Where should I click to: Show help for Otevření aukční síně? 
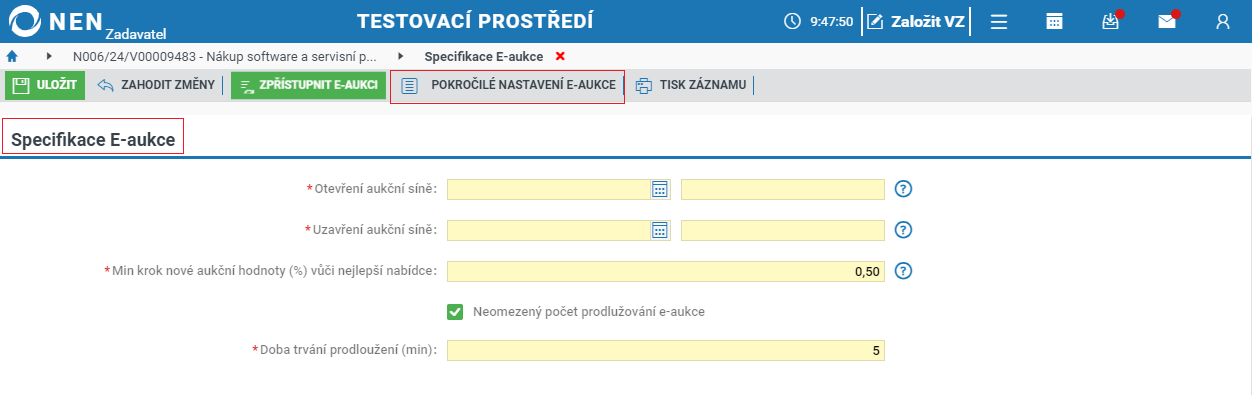point(904,189)
